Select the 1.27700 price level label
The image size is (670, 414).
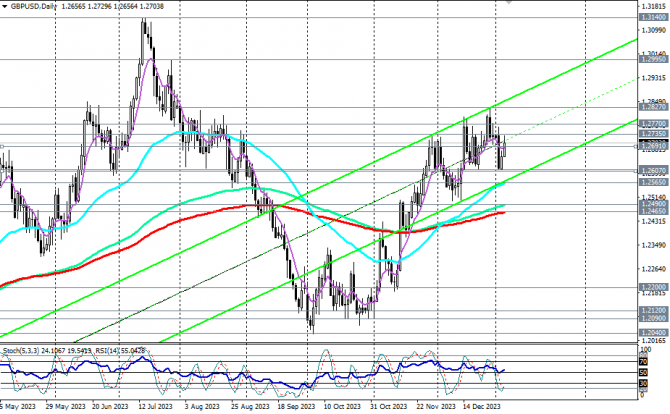[x=653, y=124]
